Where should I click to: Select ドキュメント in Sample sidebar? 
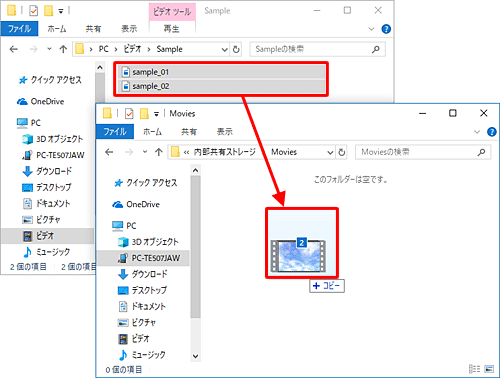pos(47,204)
